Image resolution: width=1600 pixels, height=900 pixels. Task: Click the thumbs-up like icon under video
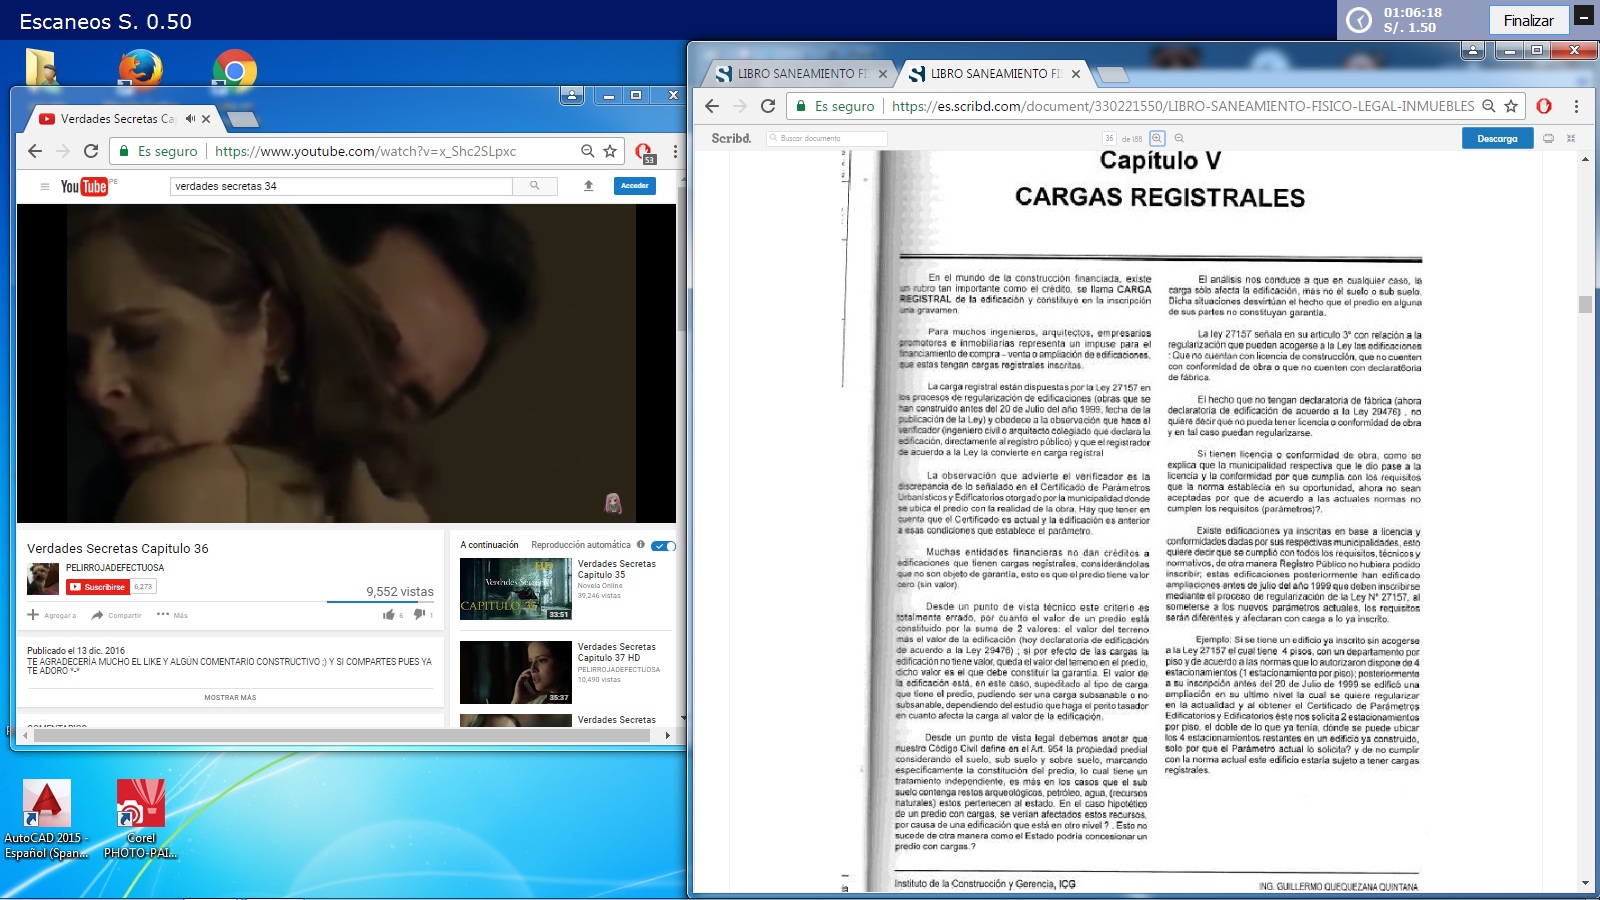[389, 615]
